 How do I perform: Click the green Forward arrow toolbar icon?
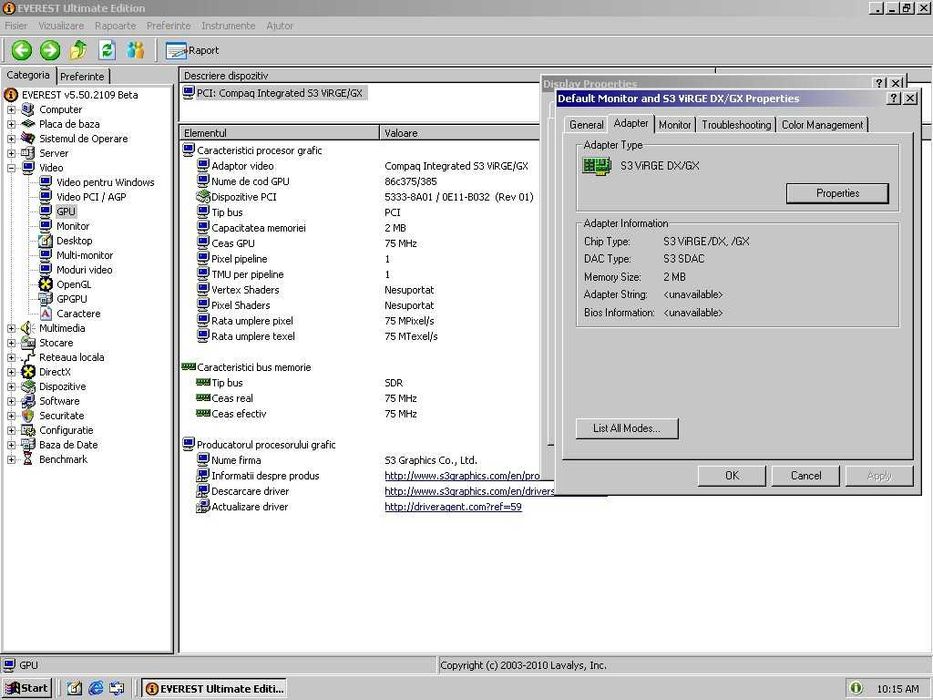click(x=50, y=50)
